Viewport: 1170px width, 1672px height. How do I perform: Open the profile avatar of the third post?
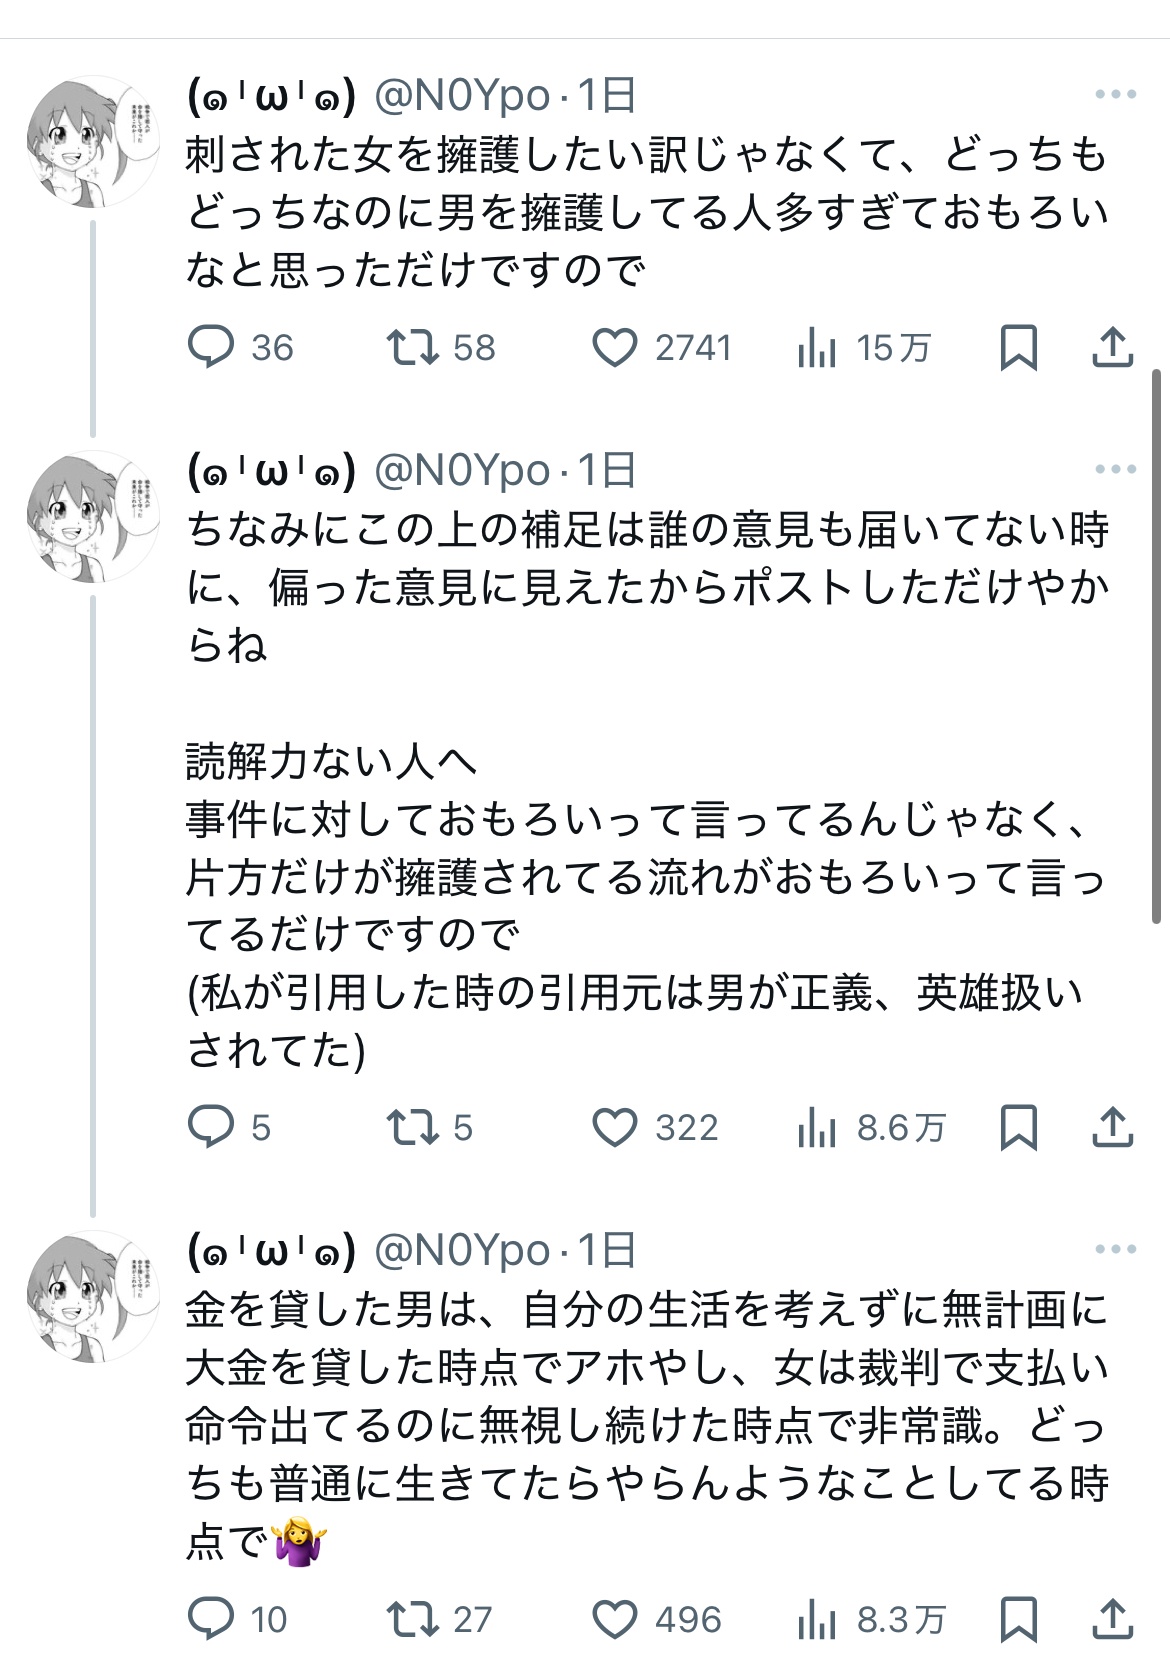coord(92,1296)
